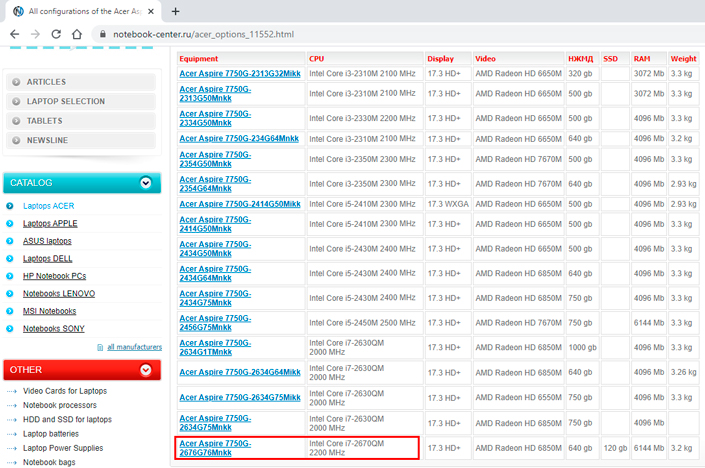Open the Notebooks LENOVO link
Screen dimensions: 705x468
[x=59, y=294]
